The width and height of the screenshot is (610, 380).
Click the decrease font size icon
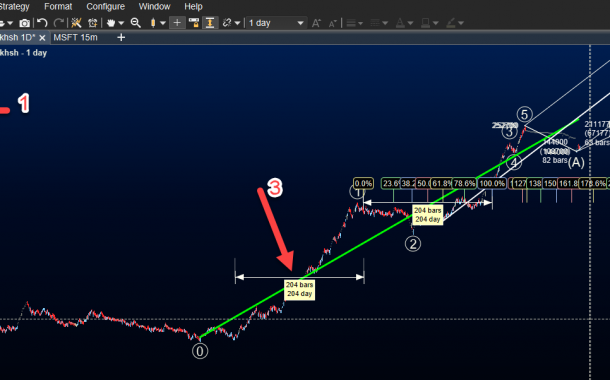point(332,23)
